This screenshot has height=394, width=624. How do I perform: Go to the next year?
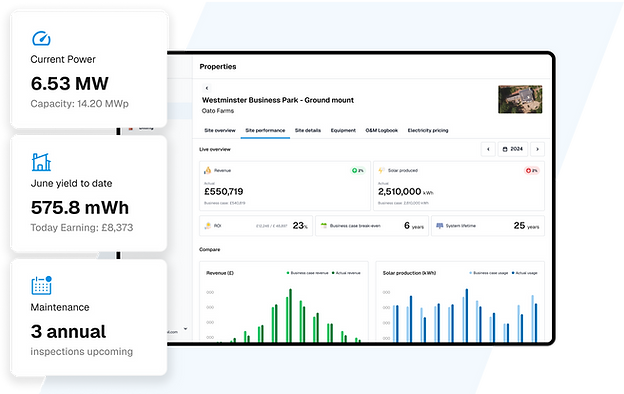[x=538, y=149]
